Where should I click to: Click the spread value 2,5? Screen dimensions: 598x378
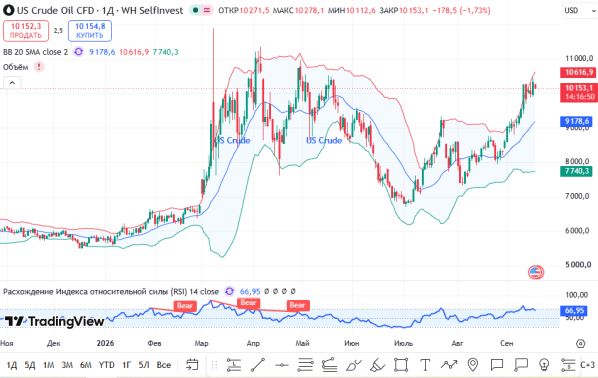tap(58, 31)
